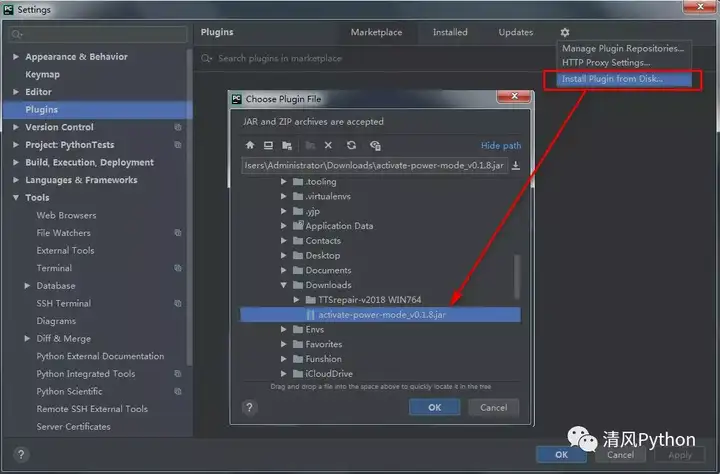The width and height of the screenshot is (720, 474).
Task: Click Hide path link
Action: (501, 146)
